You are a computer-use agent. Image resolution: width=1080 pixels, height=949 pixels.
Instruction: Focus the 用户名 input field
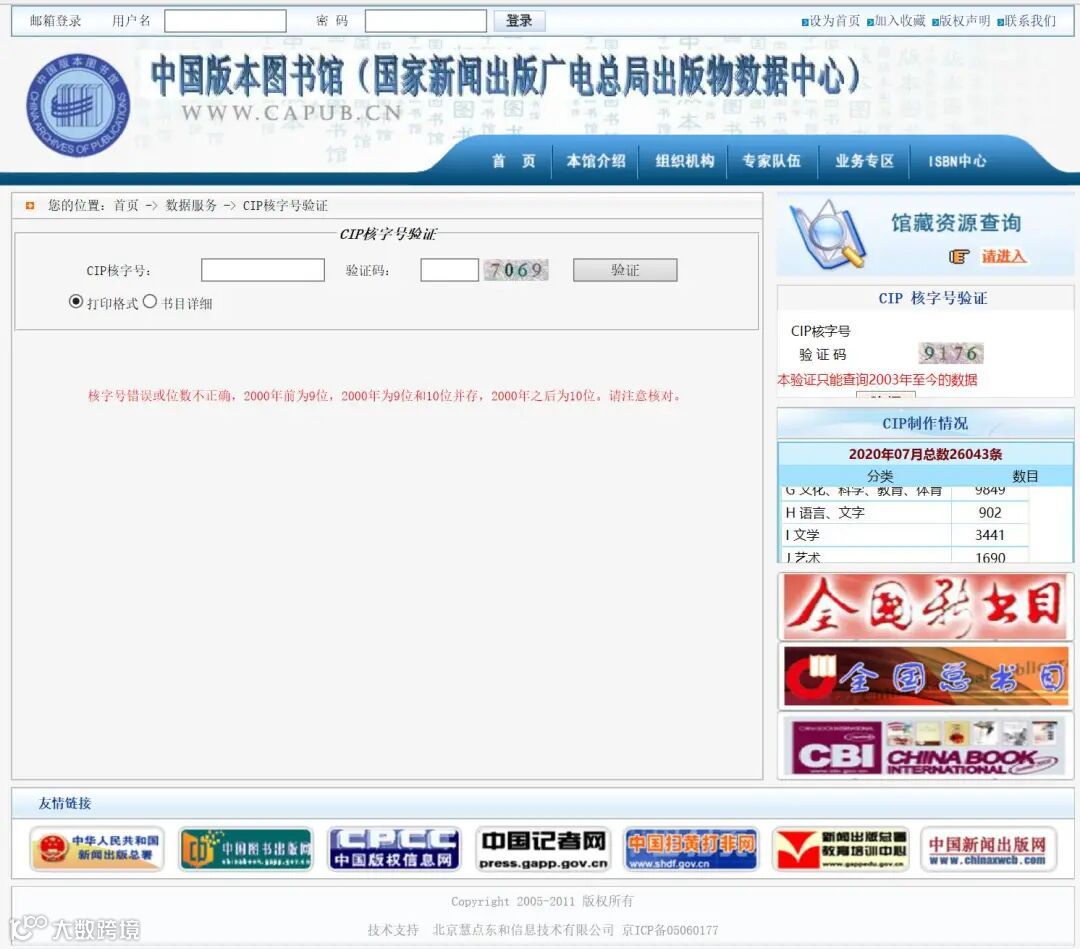[x=225, y=21]
